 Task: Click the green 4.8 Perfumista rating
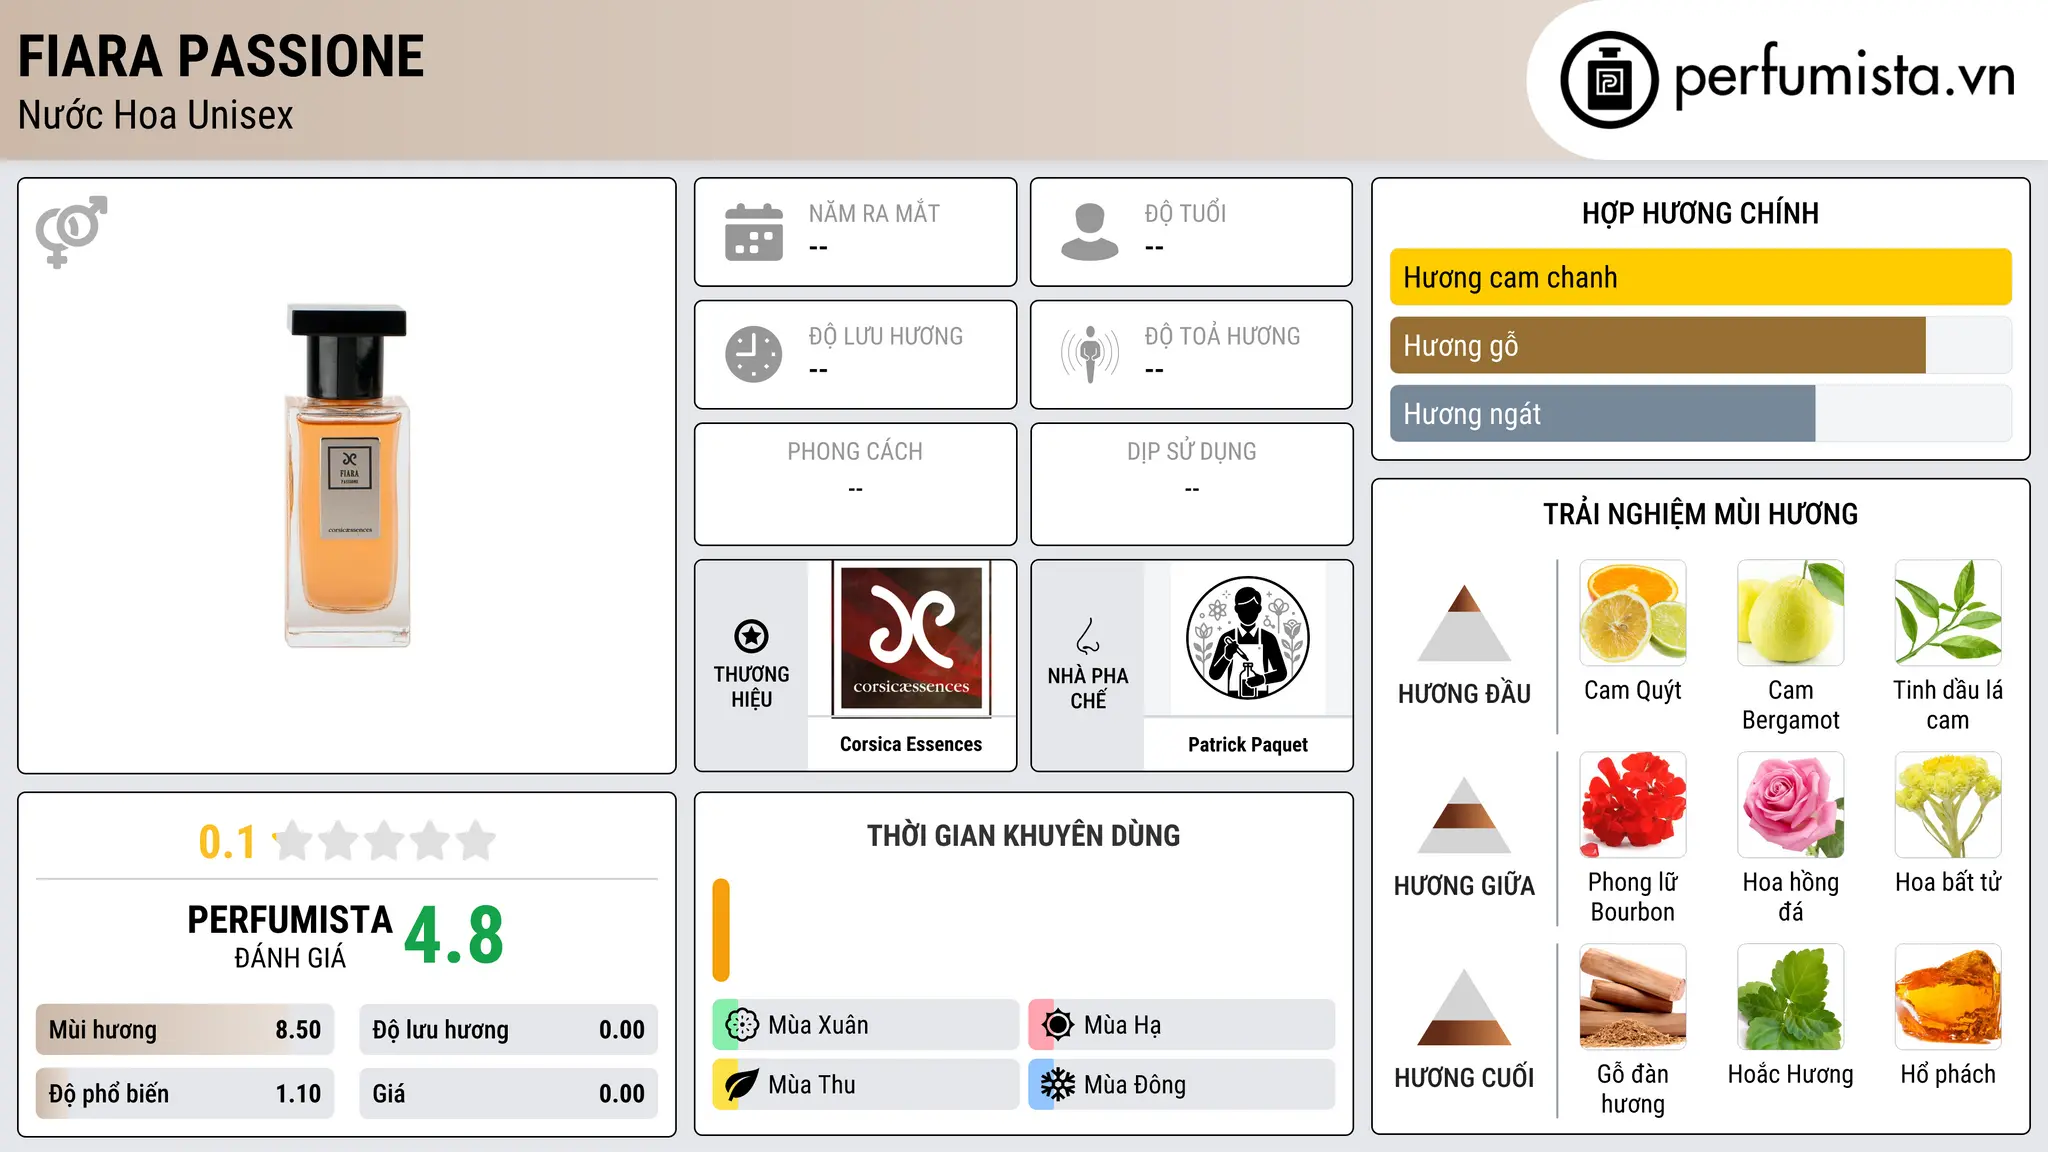coord(454,935)
